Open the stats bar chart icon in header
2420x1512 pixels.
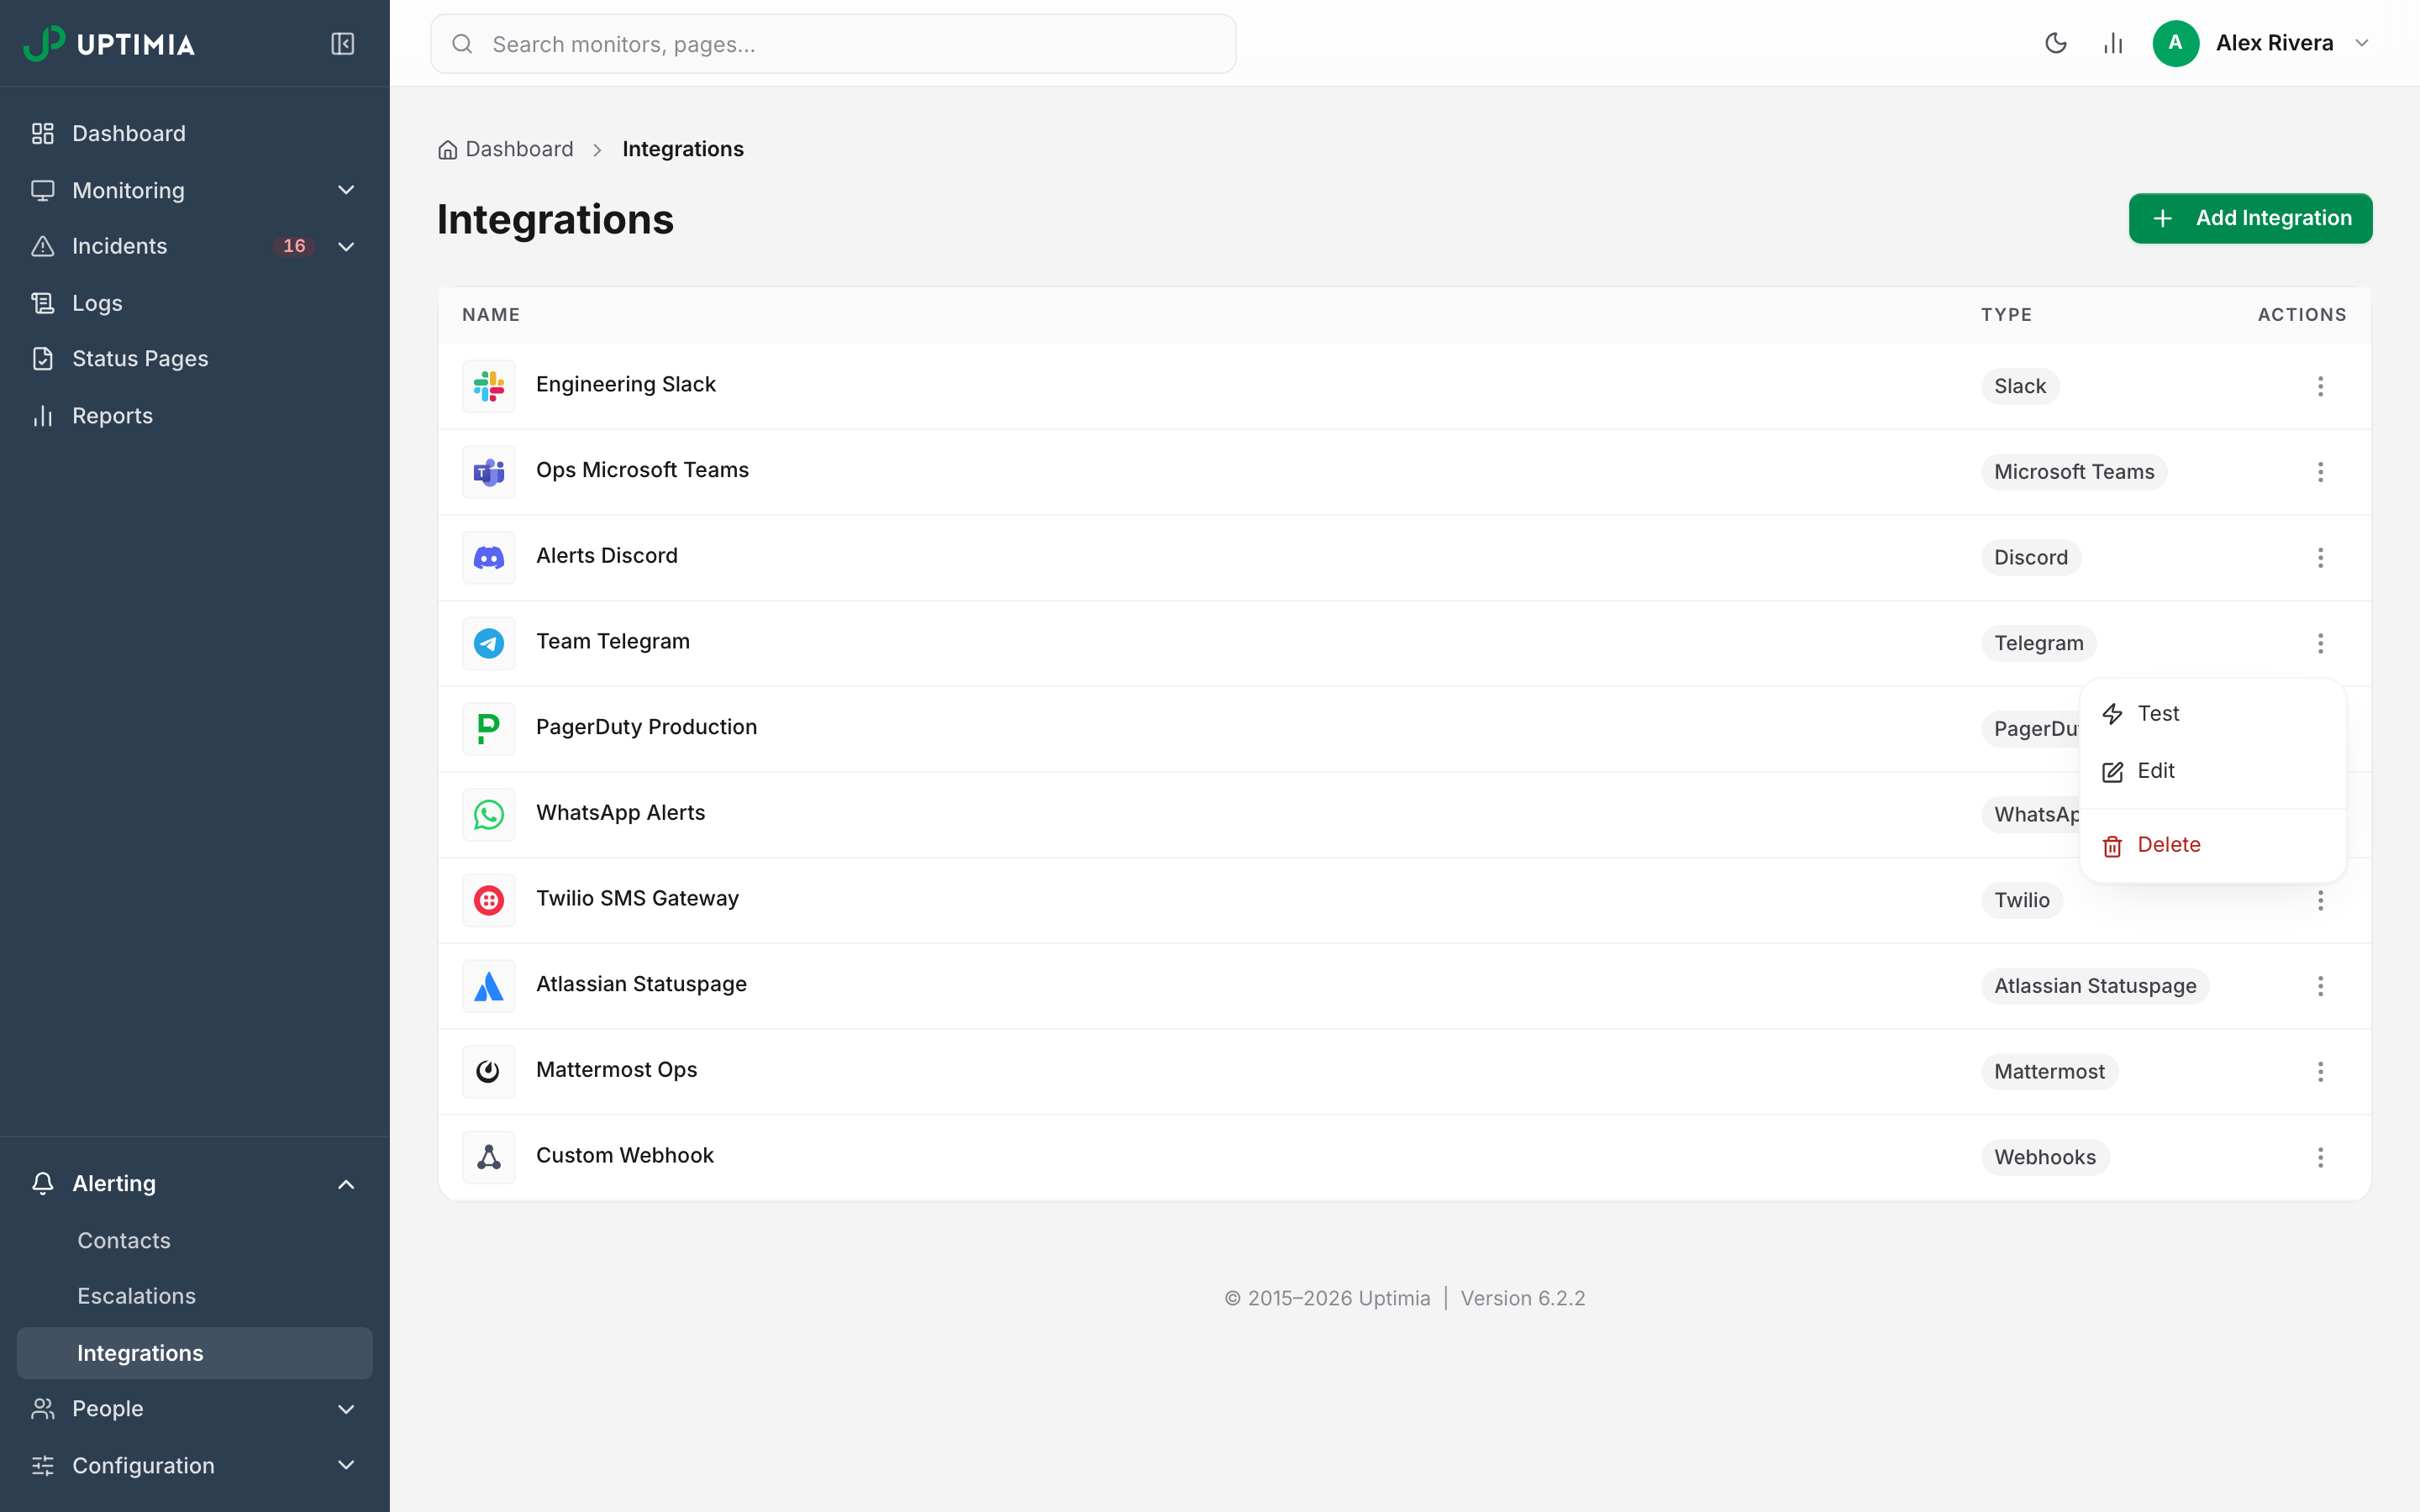pyautogui.click(x=2113, y=43)
